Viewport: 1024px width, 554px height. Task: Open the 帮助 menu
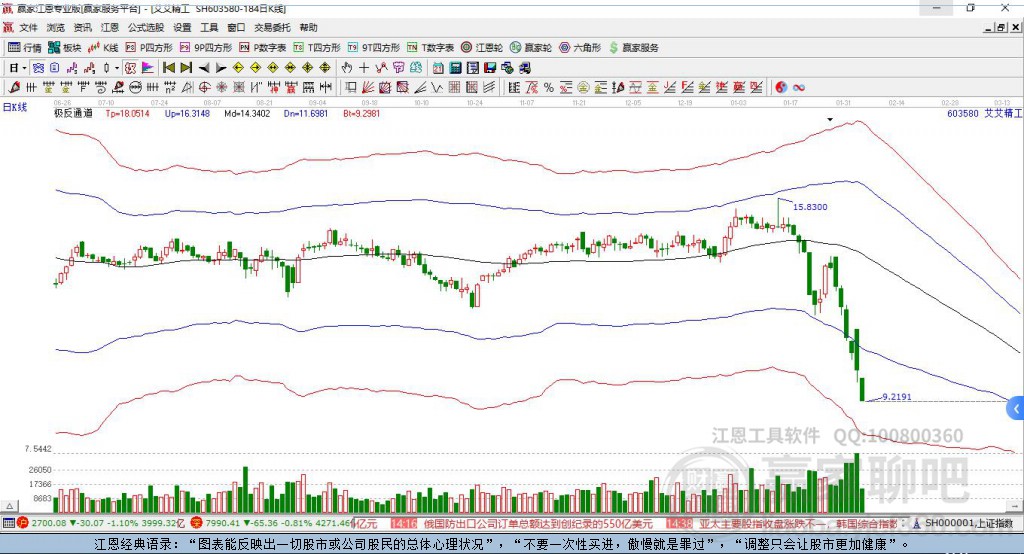[308, 27]
